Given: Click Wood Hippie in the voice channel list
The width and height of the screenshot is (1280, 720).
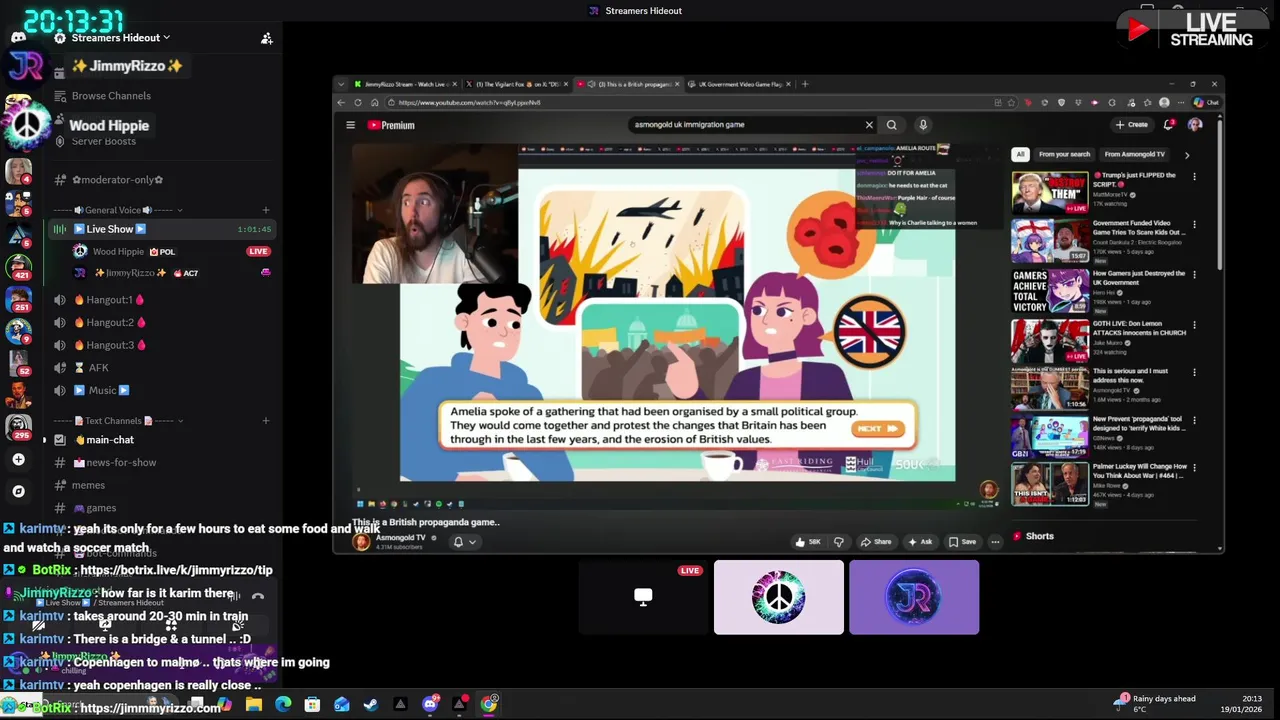Looking at the screenshot, I should coord(118,252).
